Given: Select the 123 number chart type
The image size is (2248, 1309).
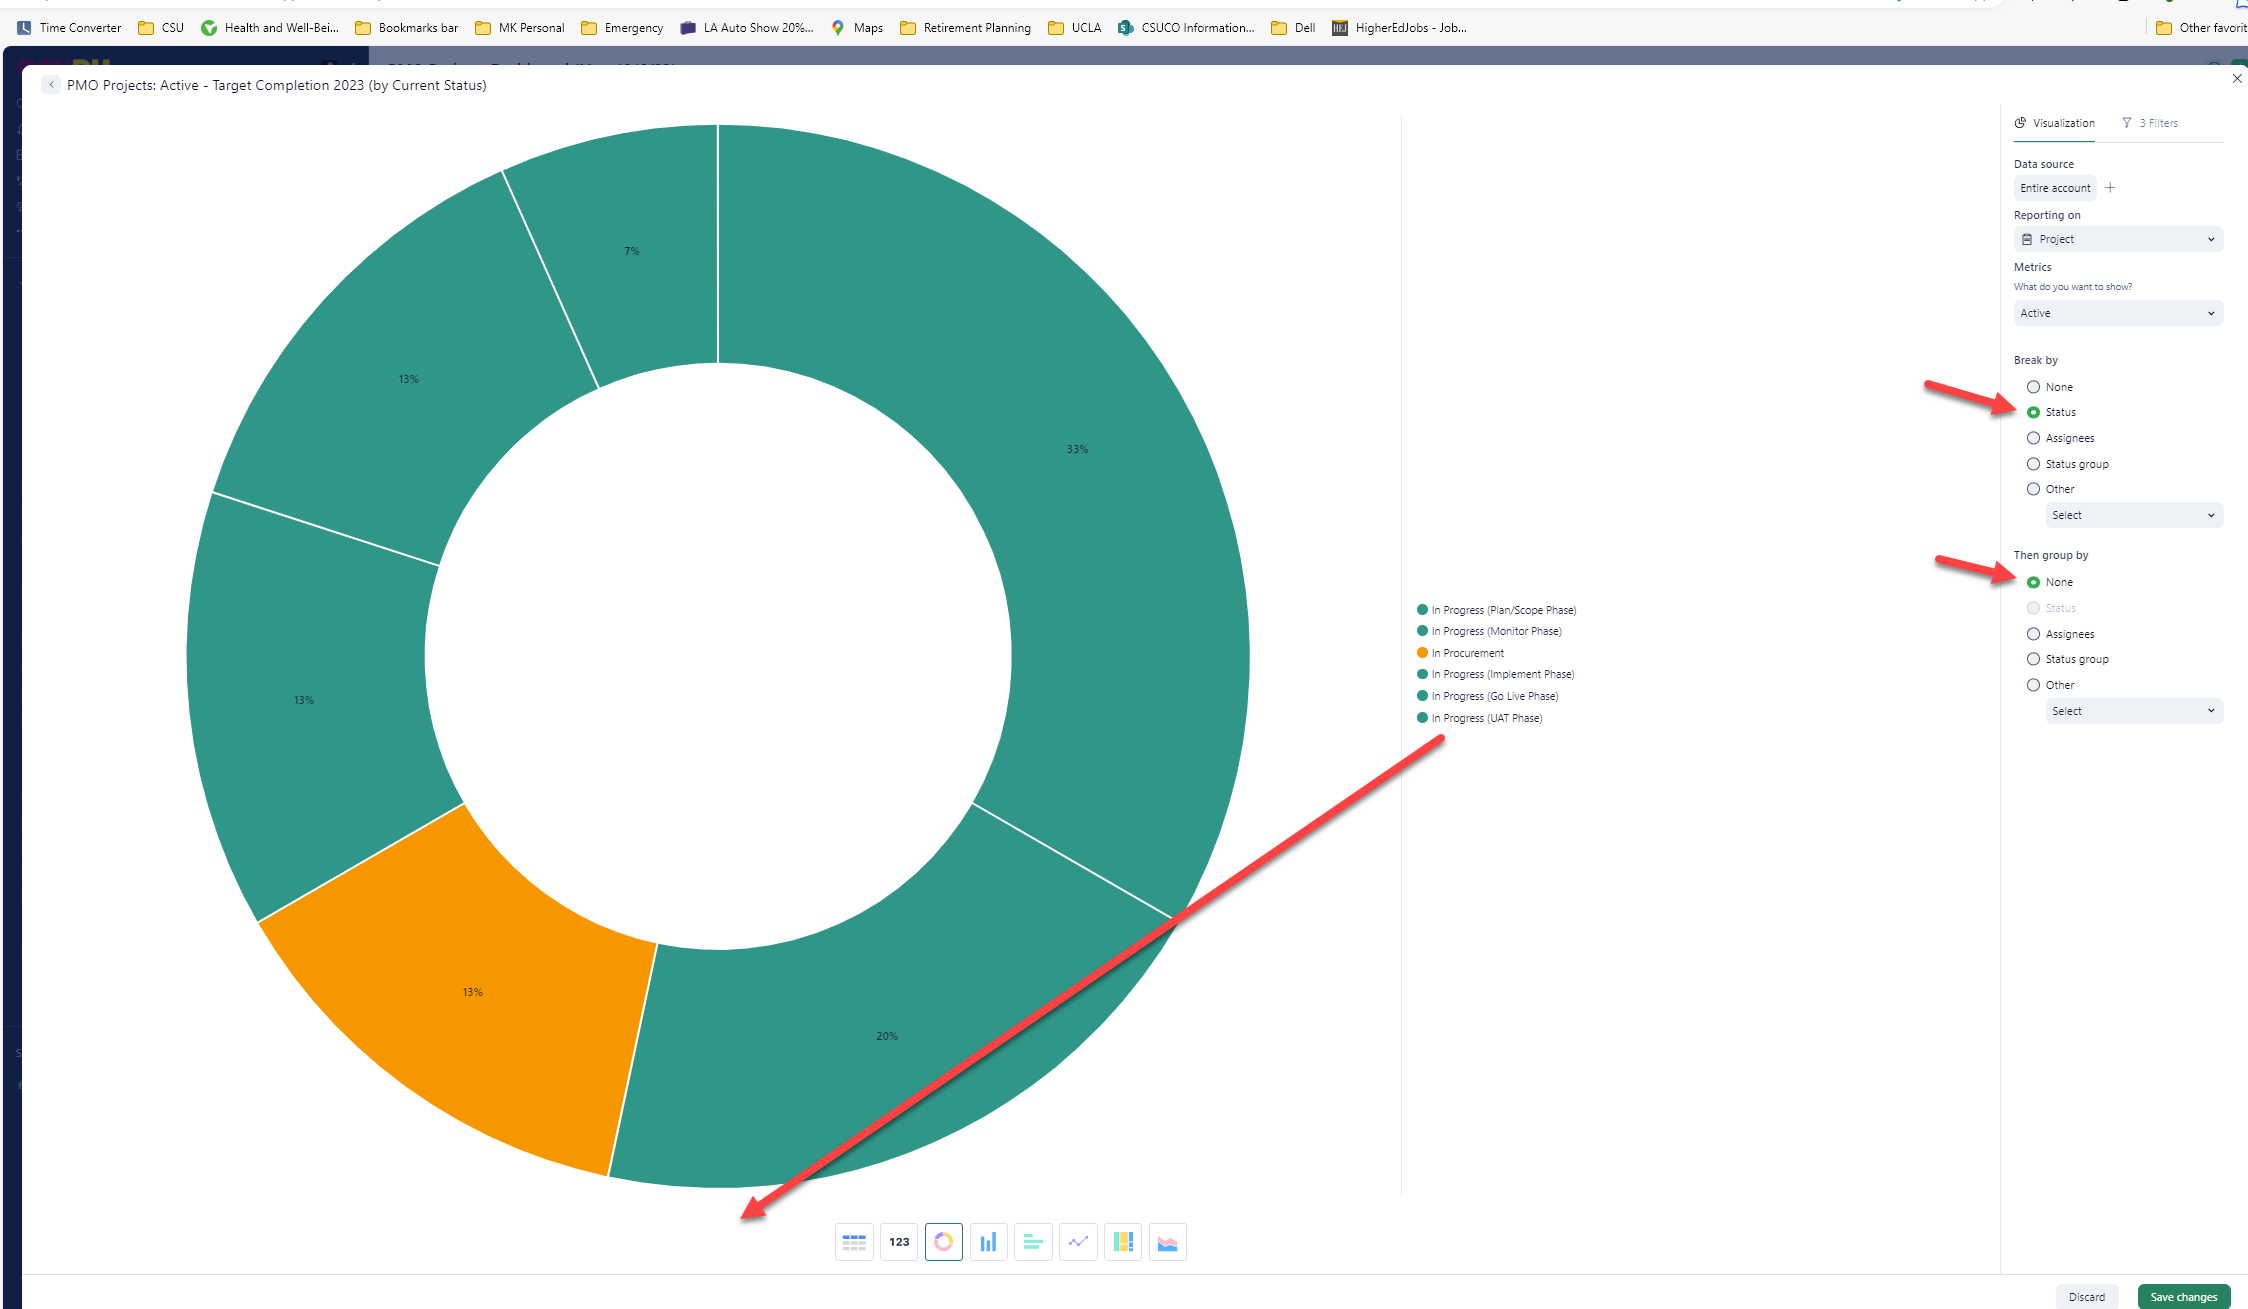Looking at the screenshot, I should (899, 1242).
